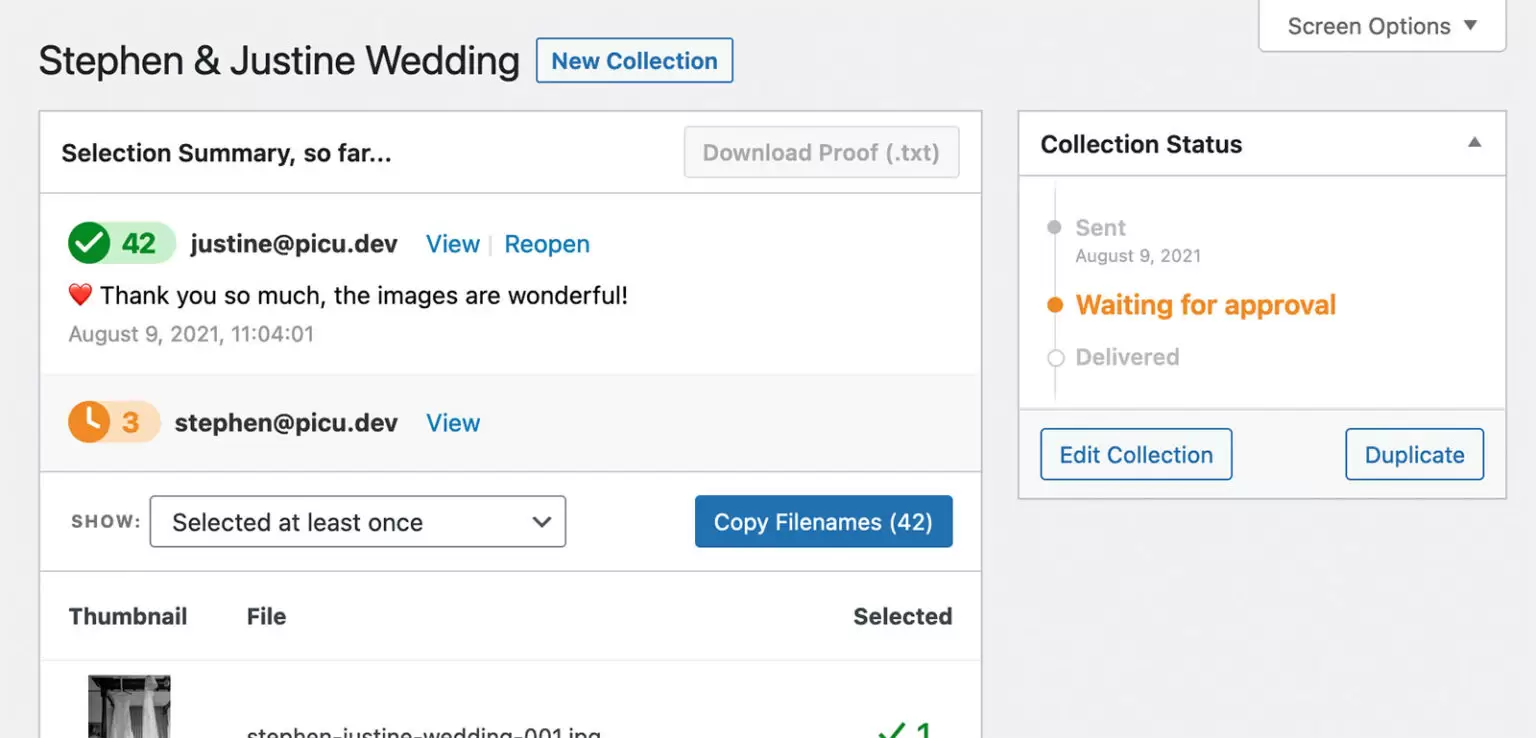The width and height of the screenshot is (1536, 738).
Task: Click the File column header
Action: (266, 616)
